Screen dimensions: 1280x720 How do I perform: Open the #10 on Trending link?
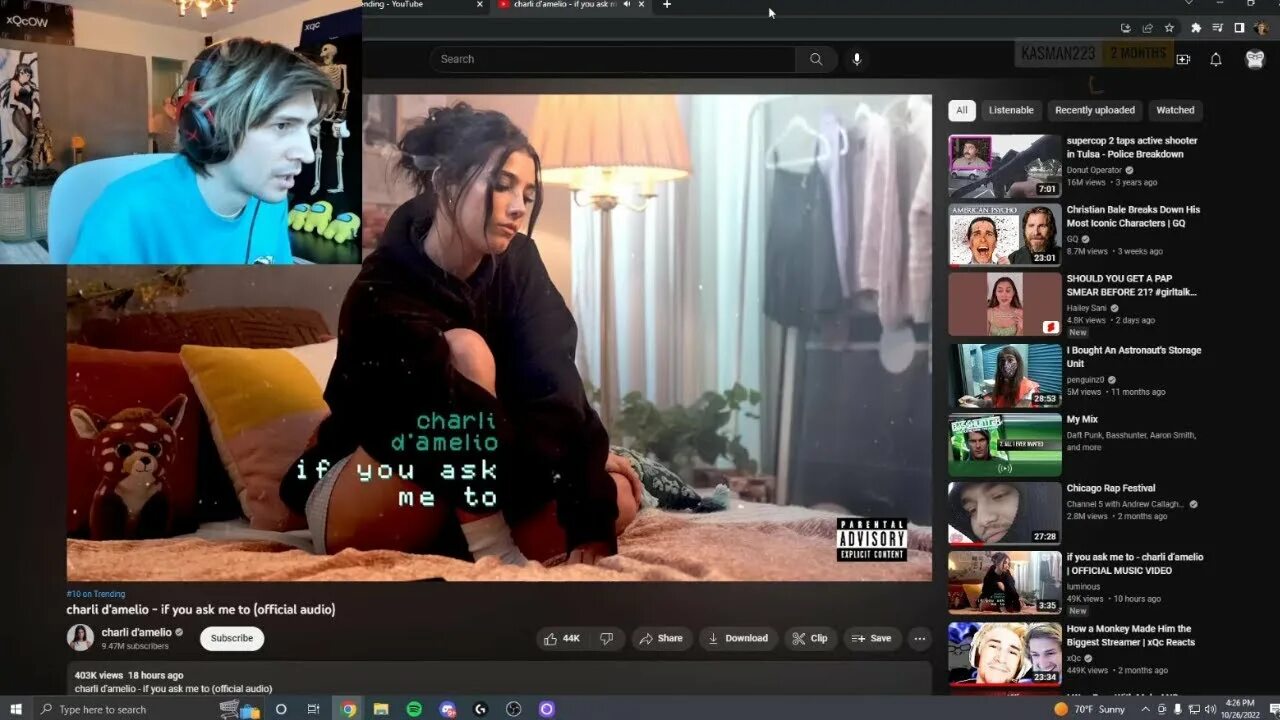tap(96, 594)
